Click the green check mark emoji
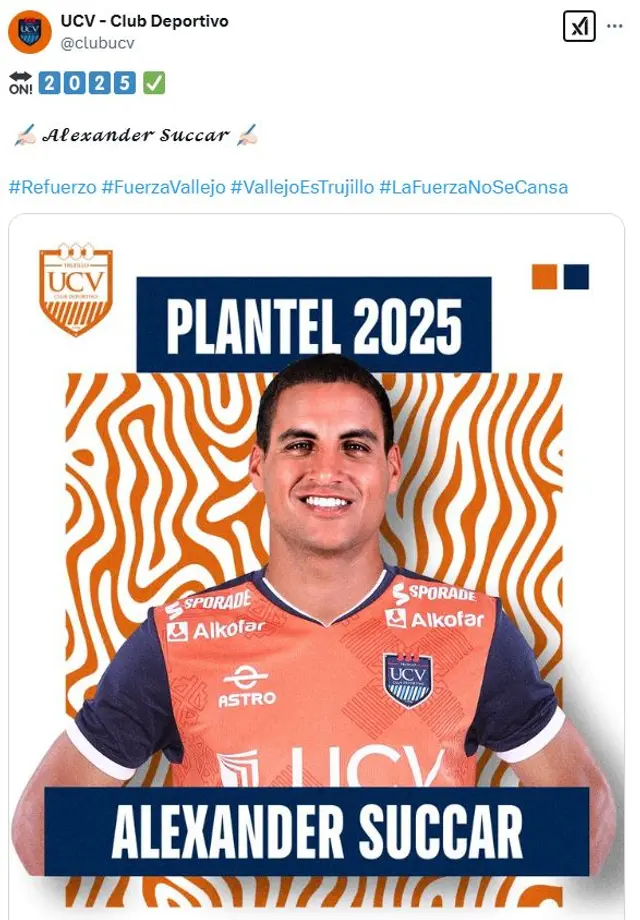The image size is (640, 920). [154, 83]
